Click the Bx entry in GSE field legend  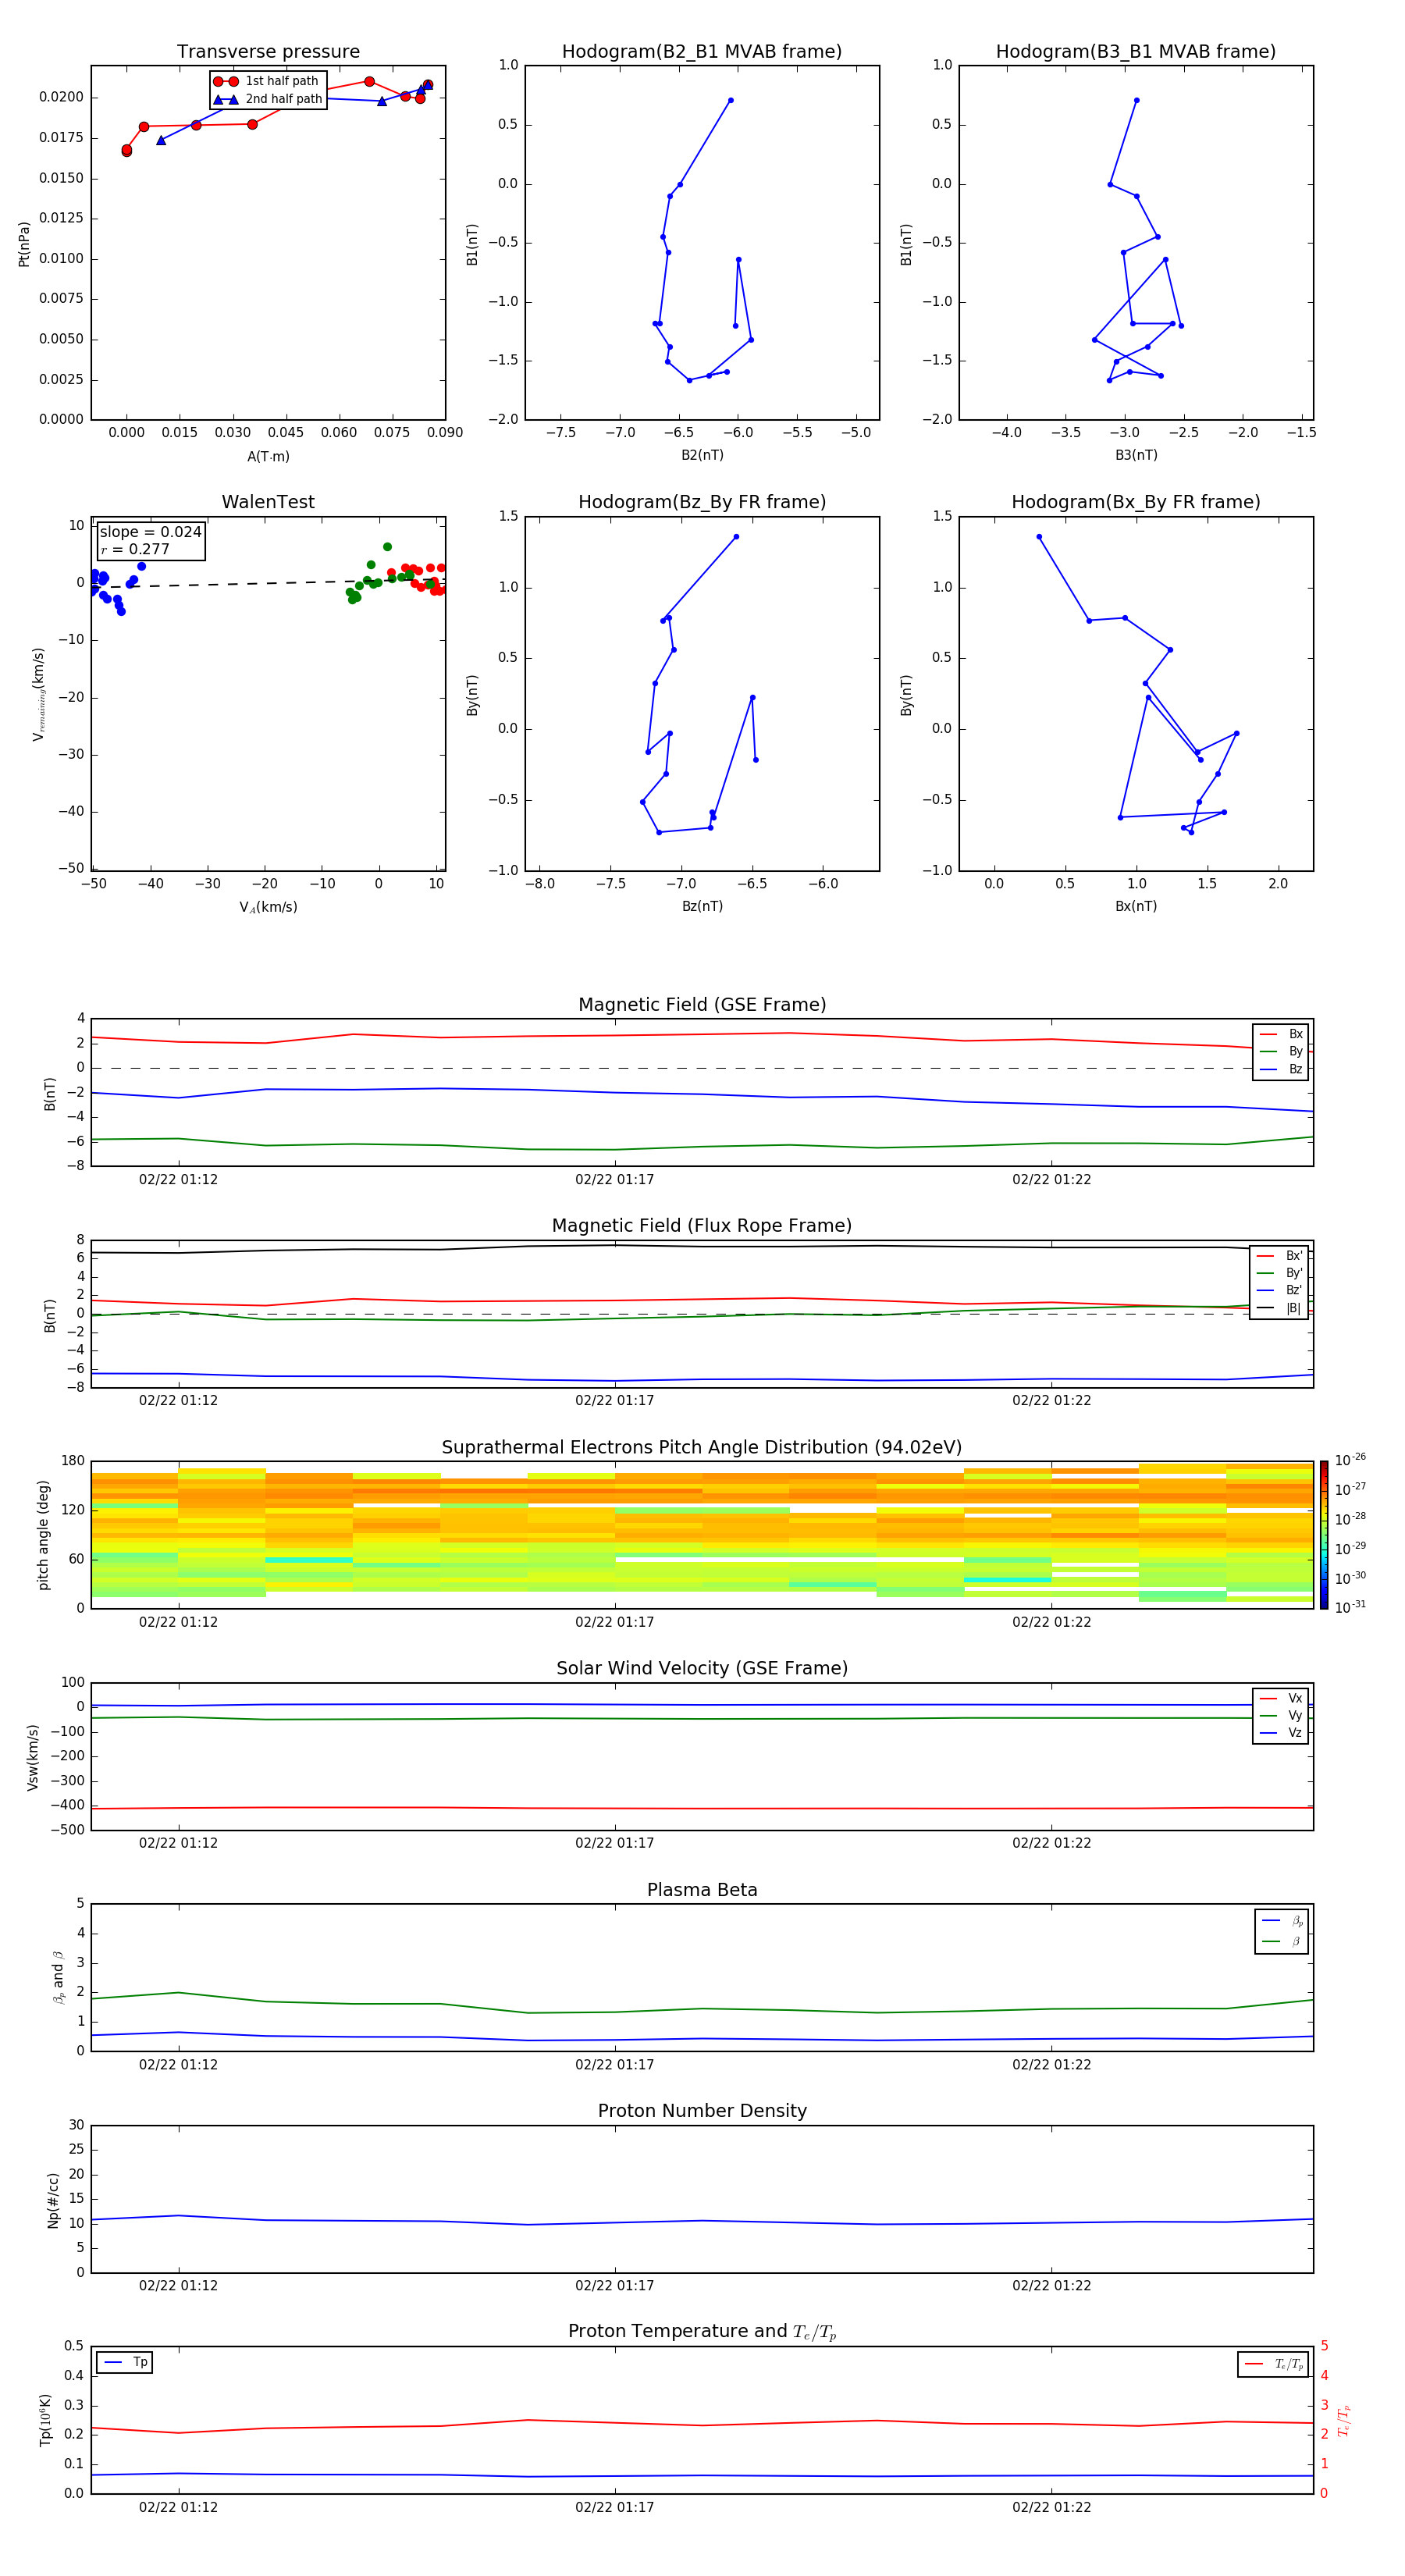point(1281,1034)
